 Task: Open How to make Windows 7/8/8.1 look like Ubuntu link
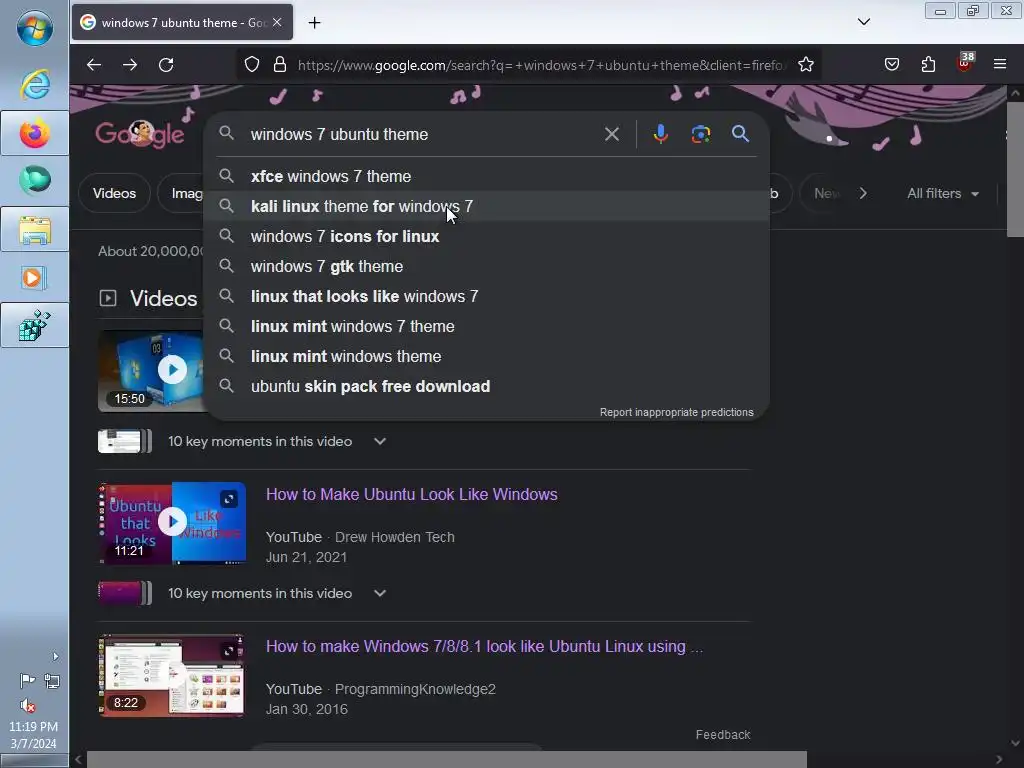[x=484, y=647]
